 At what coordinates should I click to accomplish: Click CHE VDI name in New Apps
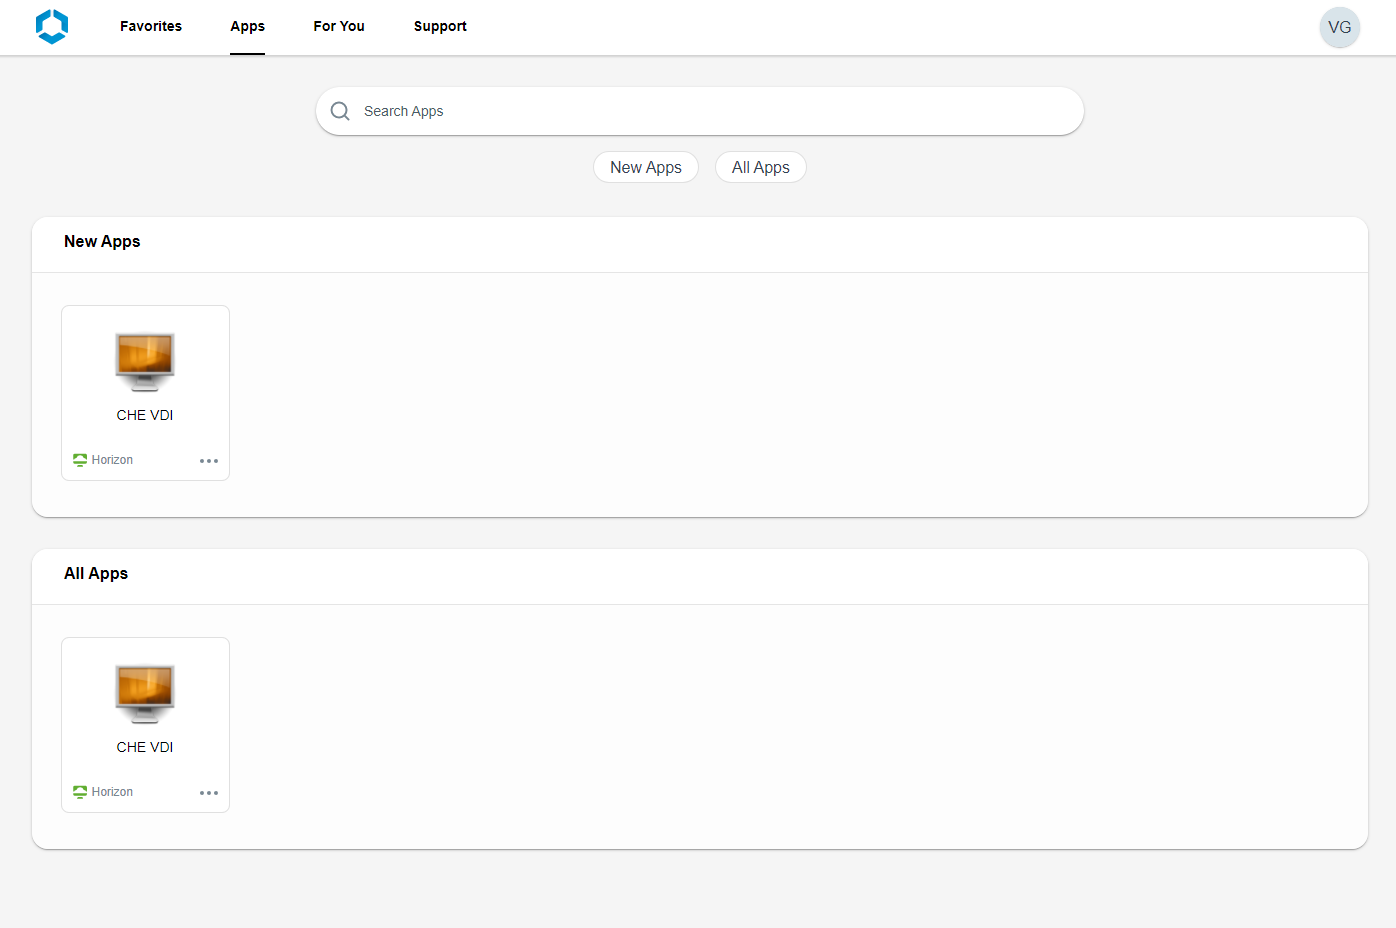tap(145, 415)
